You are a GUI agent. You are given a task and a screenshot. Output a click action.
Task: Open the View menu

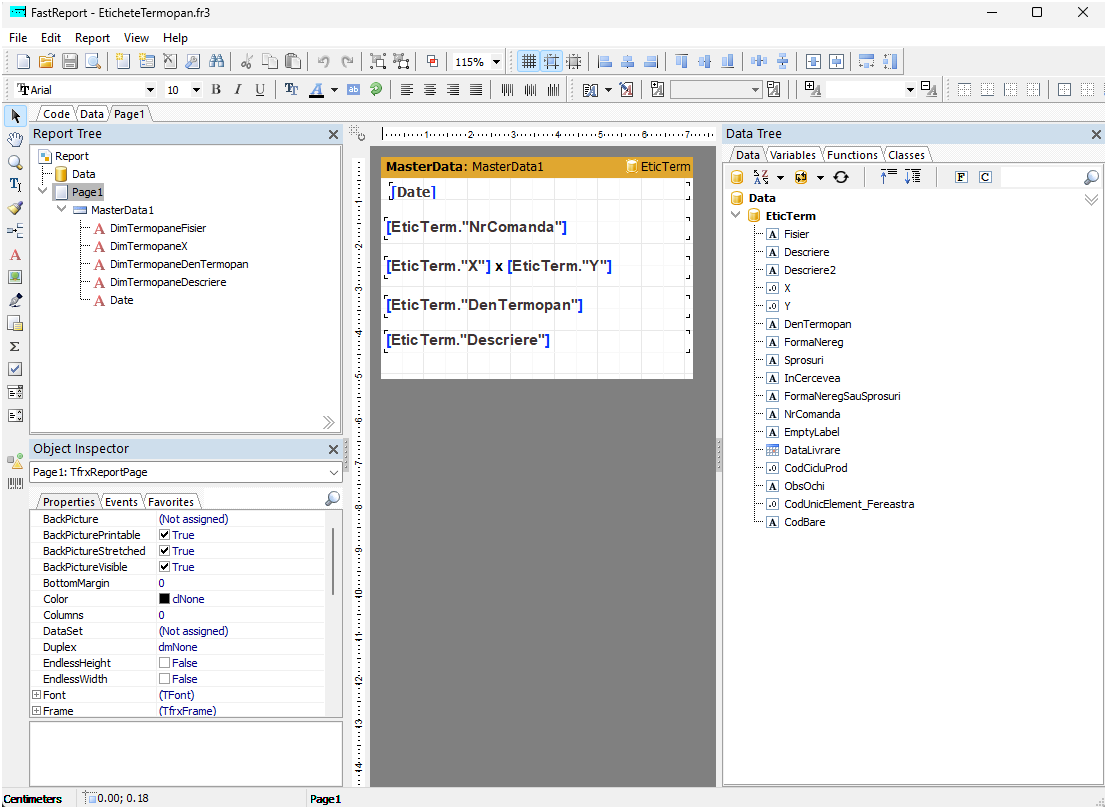(x=136, y=38)
